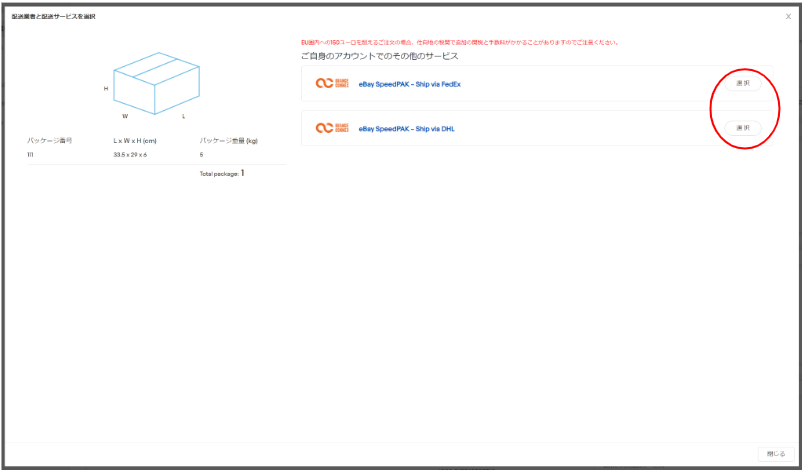The width and height of the screenshot is (802, 470).
Task: Click the パッケージ番号 column header
Action: click(49, 141)
